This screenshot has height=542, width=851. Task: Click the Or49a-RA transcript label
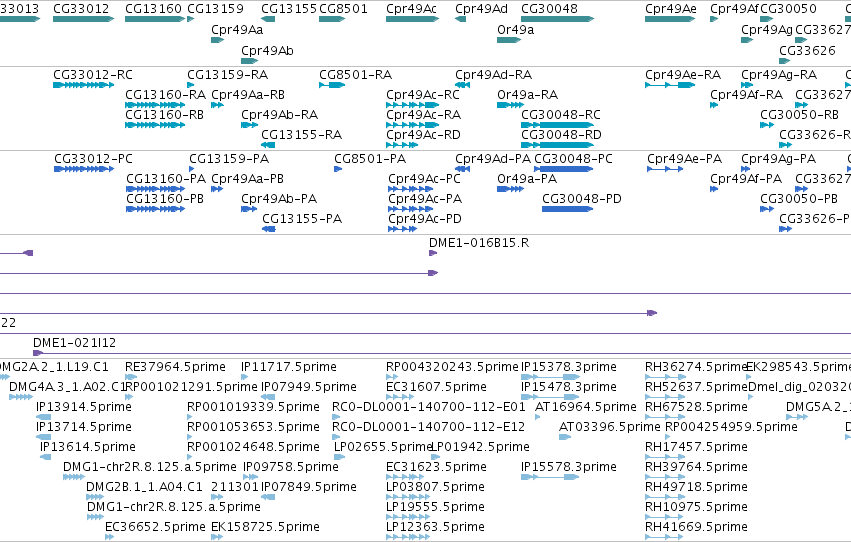527,95
